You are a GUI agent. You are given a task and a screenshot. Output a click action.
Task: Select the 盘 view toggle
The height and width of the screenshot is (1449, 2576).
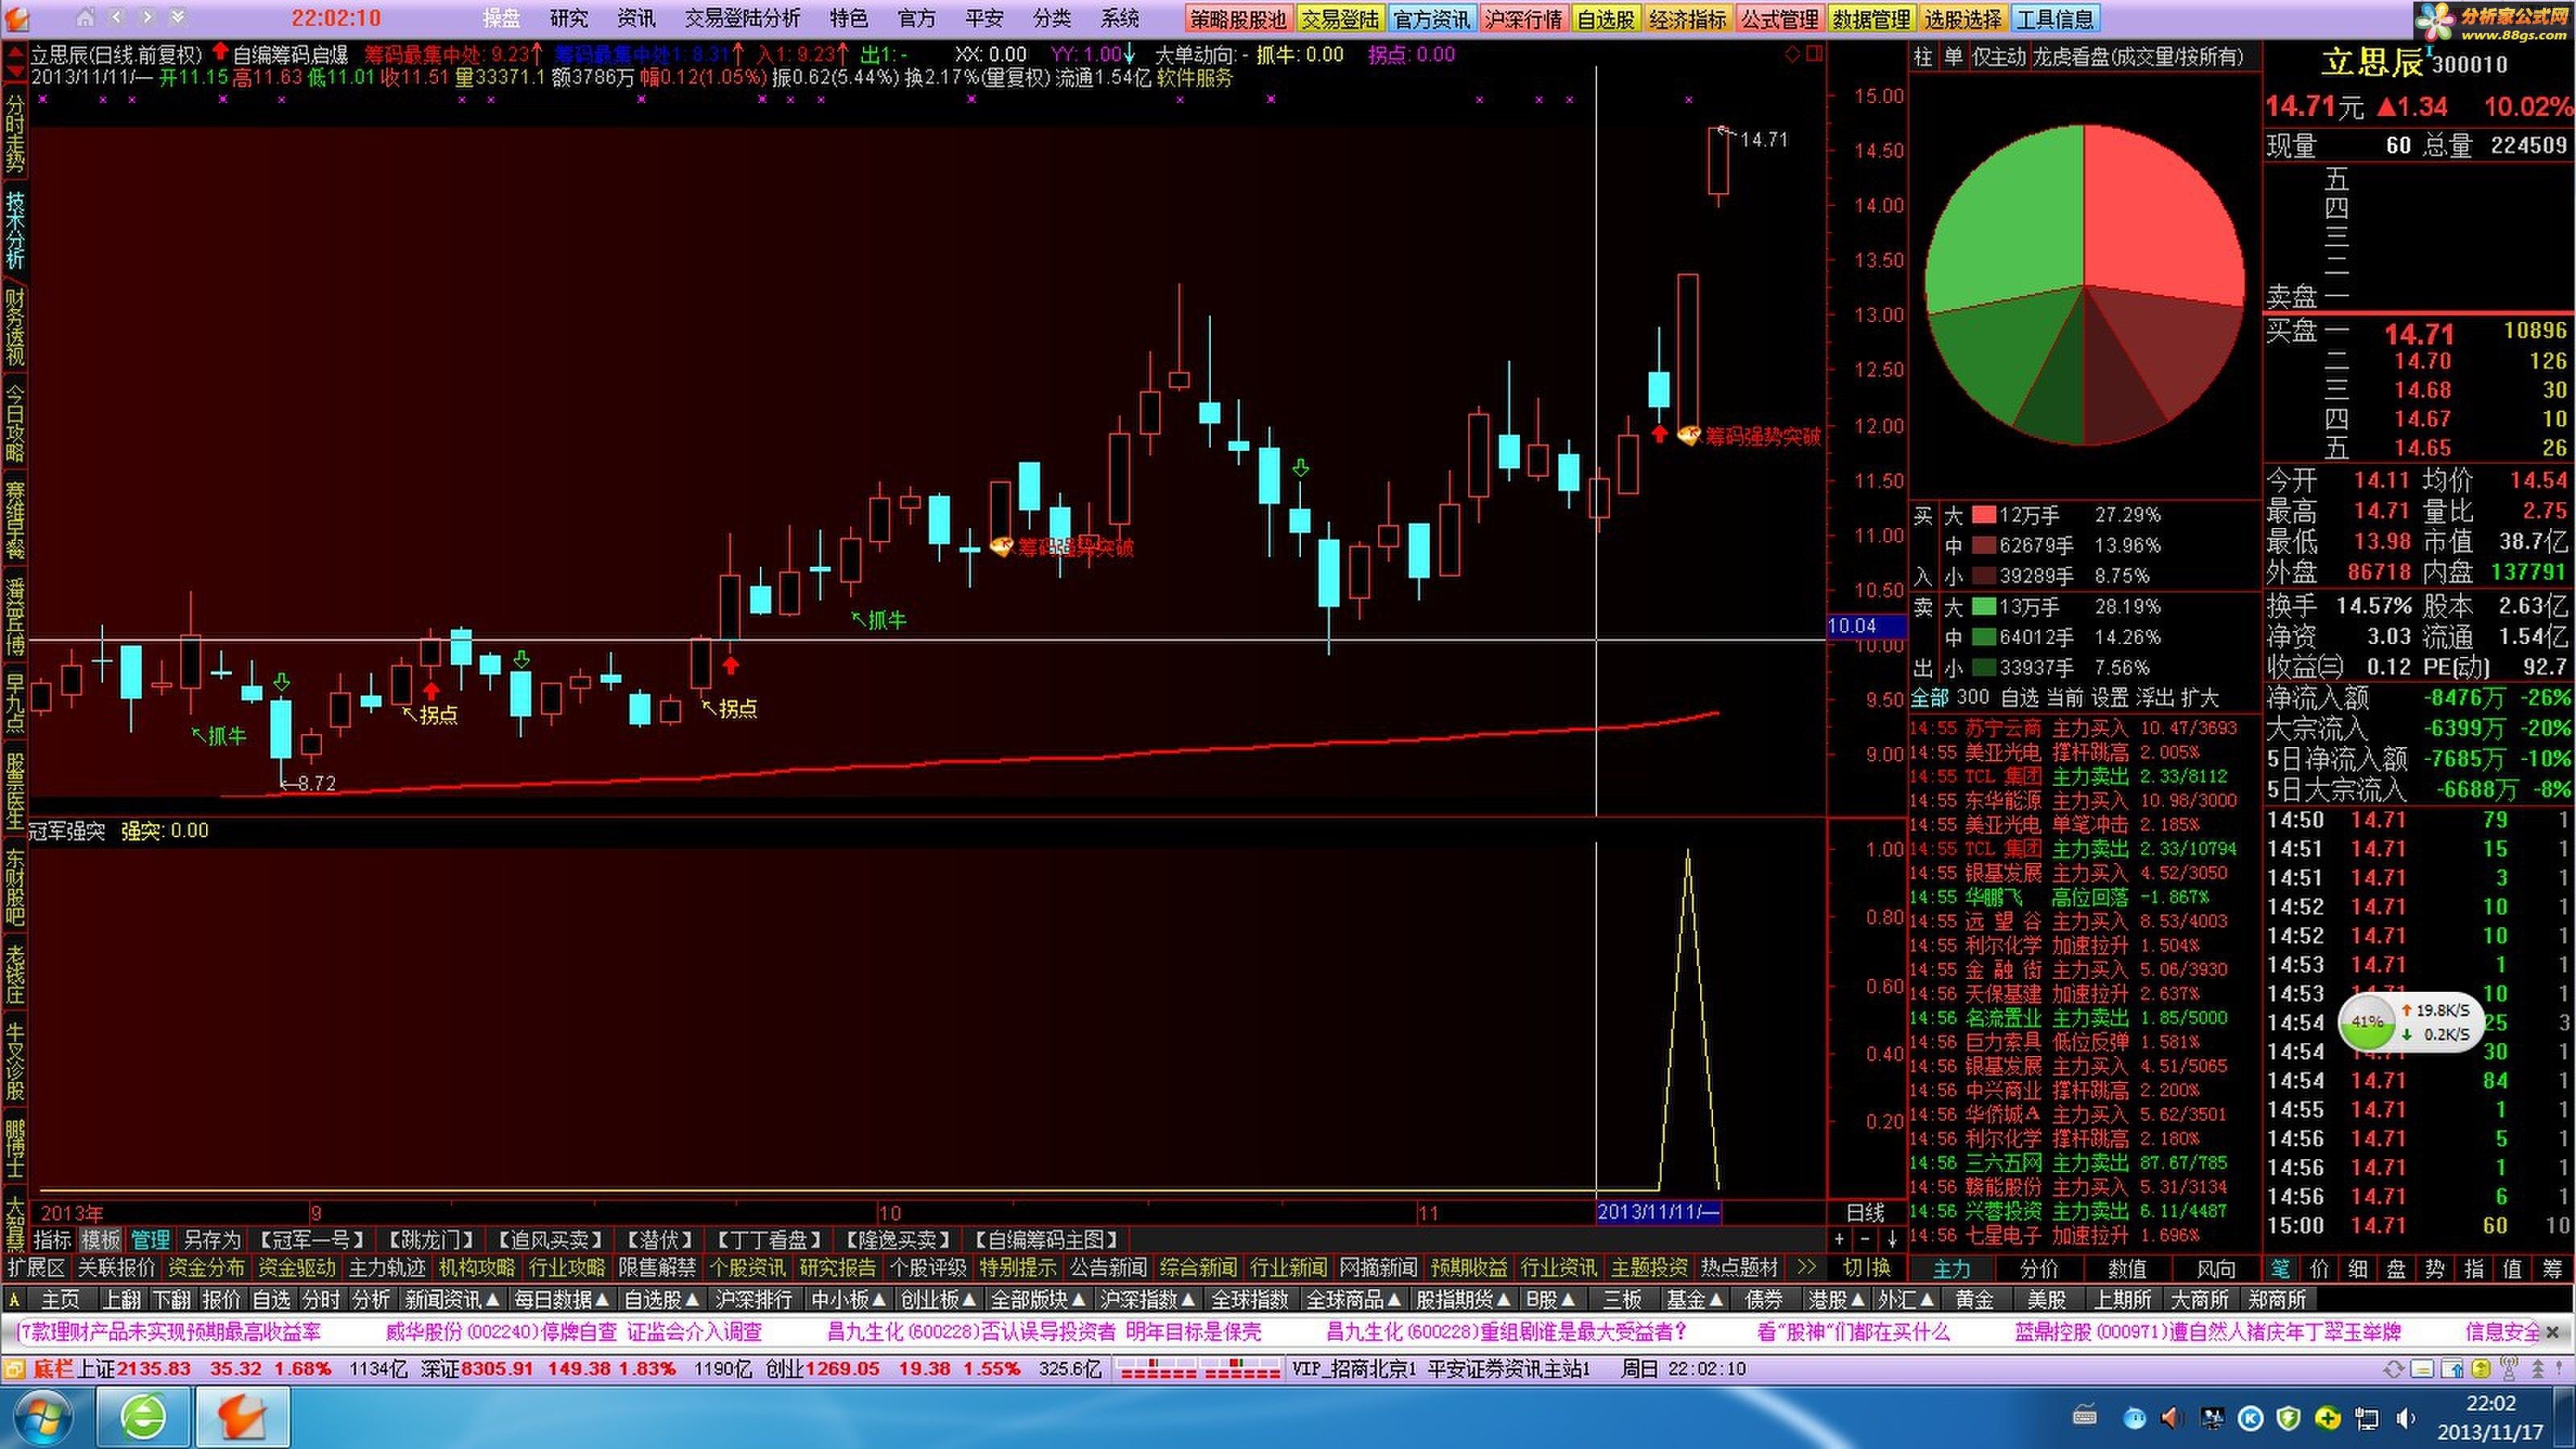pyautogui.click(x=2397, y=1268)
